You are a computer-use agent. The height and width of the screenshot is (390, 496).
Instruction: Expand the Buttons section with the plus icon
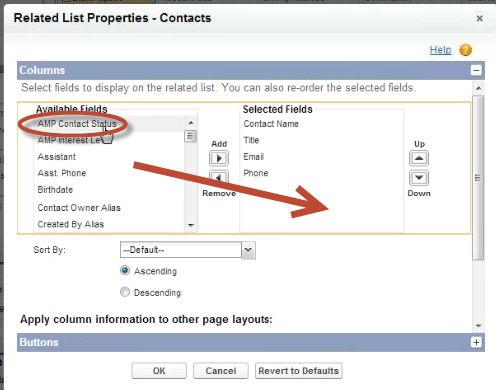click(x=476, y=342)
